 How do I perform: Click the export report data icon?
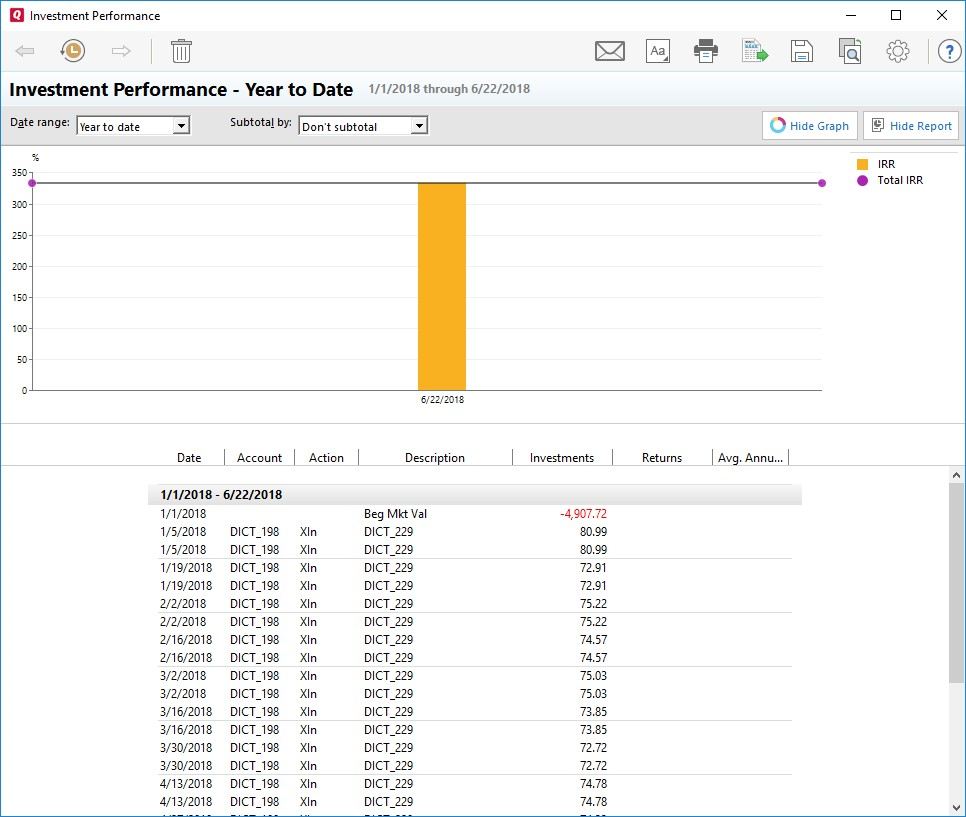754,51
